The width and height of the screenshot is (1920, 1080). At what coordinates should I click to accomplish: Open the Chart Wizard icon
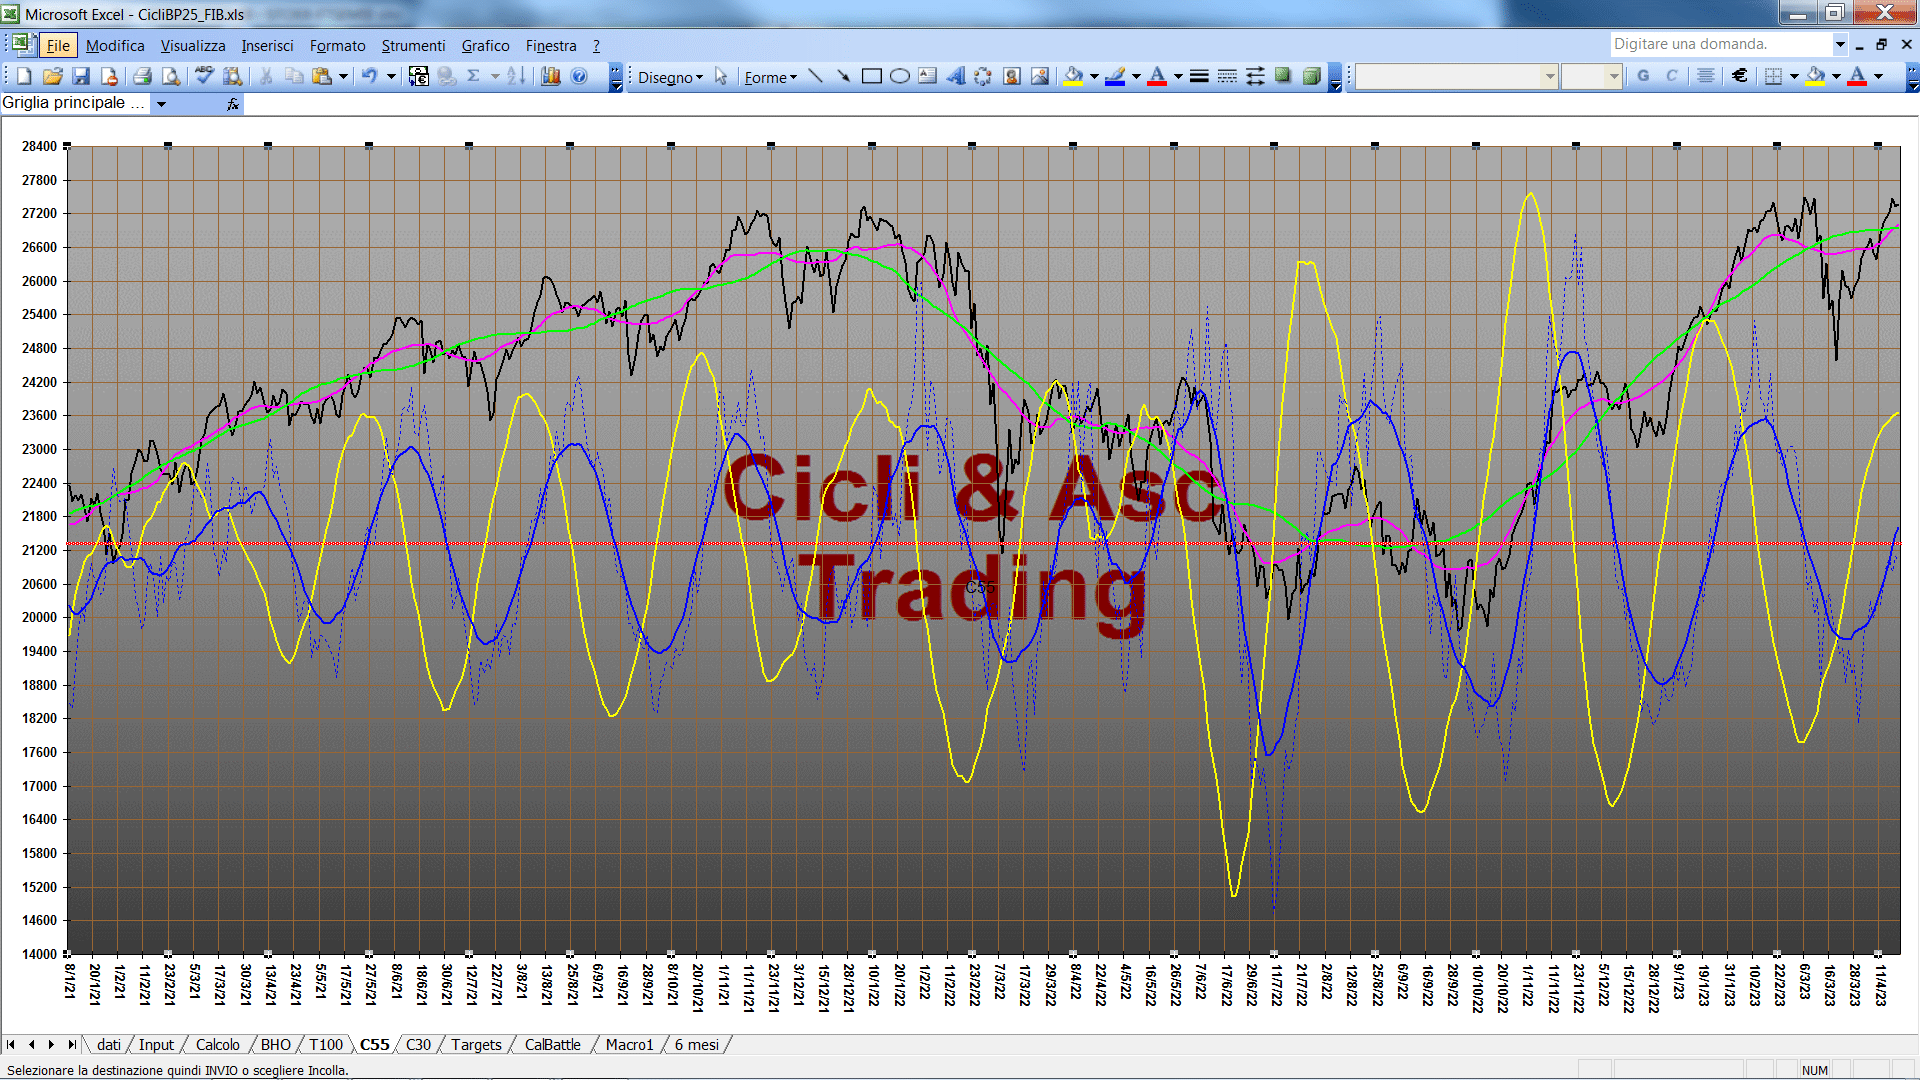(x=550, y=76)
